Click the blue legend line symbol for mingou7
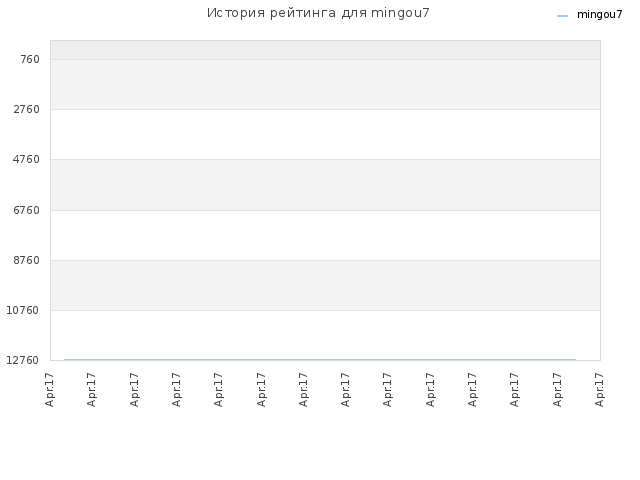 562,16
